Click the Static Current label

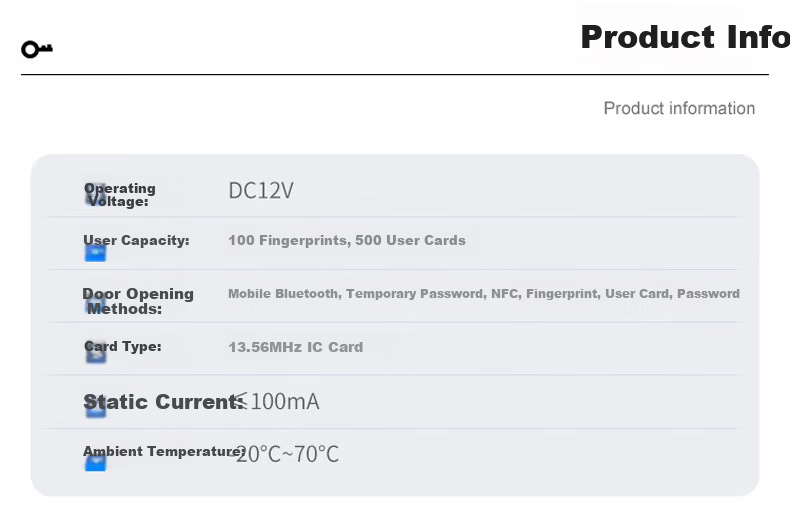click(163, 402)
